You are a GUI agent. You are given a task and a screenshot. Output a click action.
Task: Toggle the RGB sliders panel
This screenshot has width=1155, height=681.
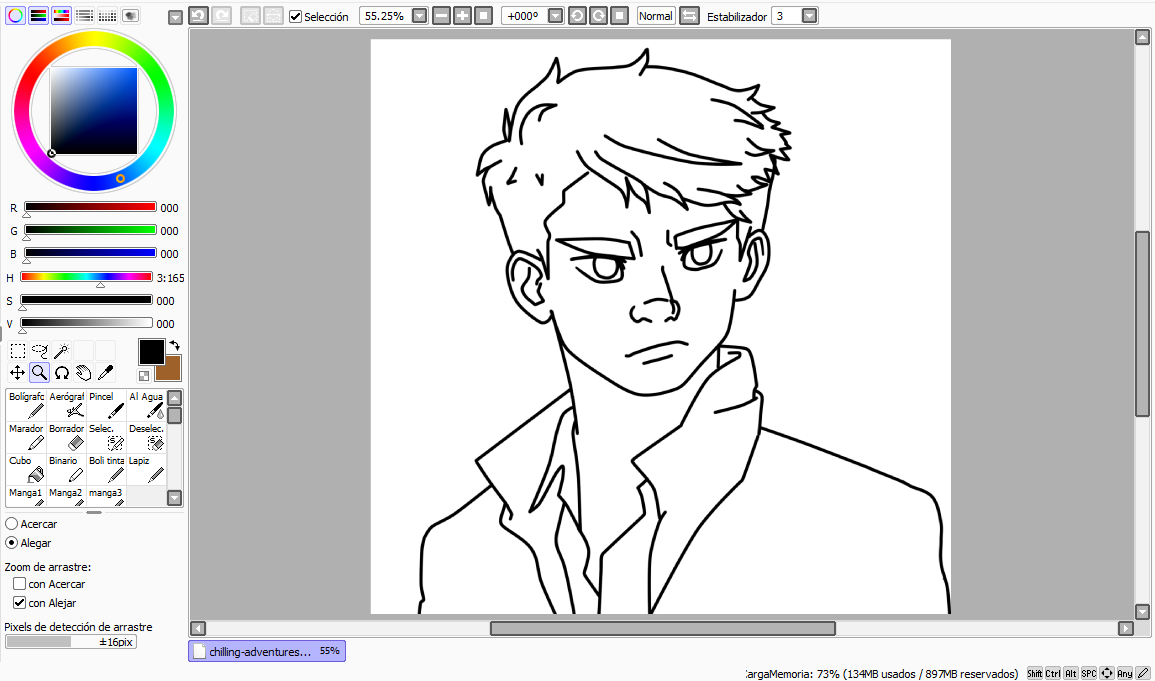pyautogui.click(x=38, y=15)
